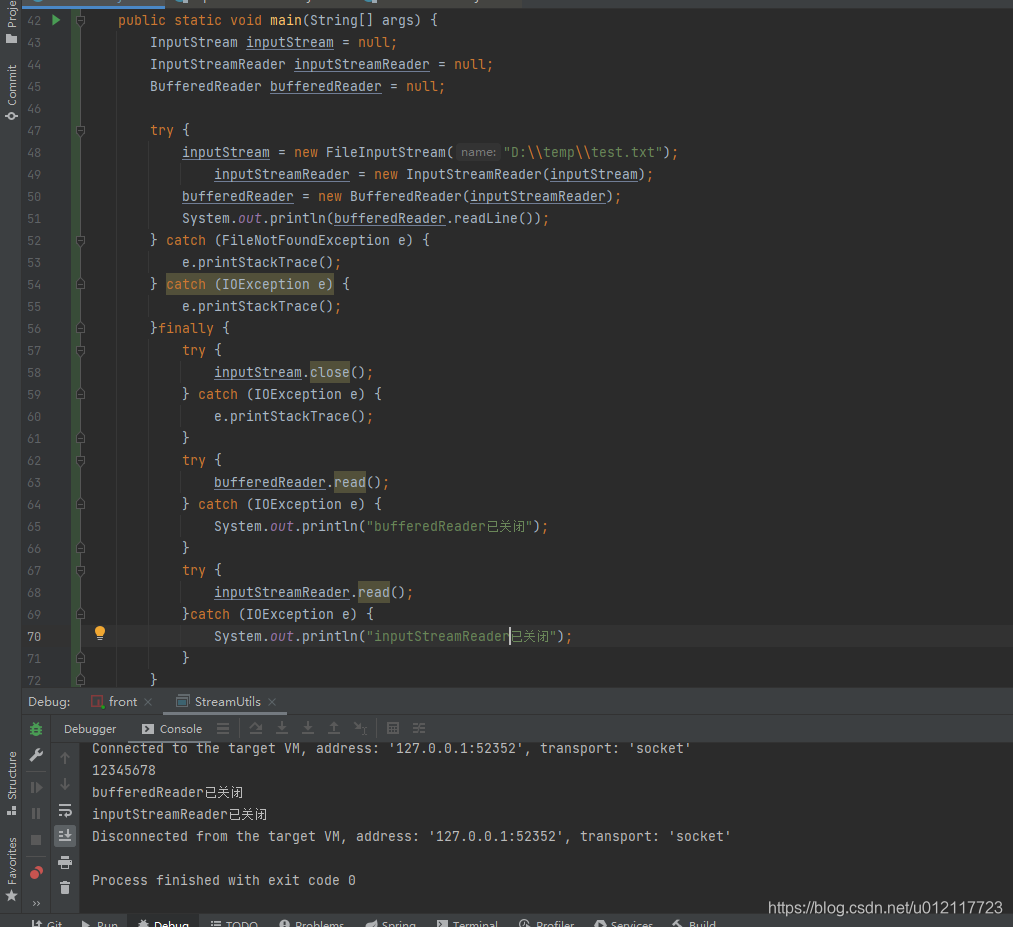The image size is (1013, 927).
Task: Collapse the try fold on line 62
Action: (x=81, y=461)
